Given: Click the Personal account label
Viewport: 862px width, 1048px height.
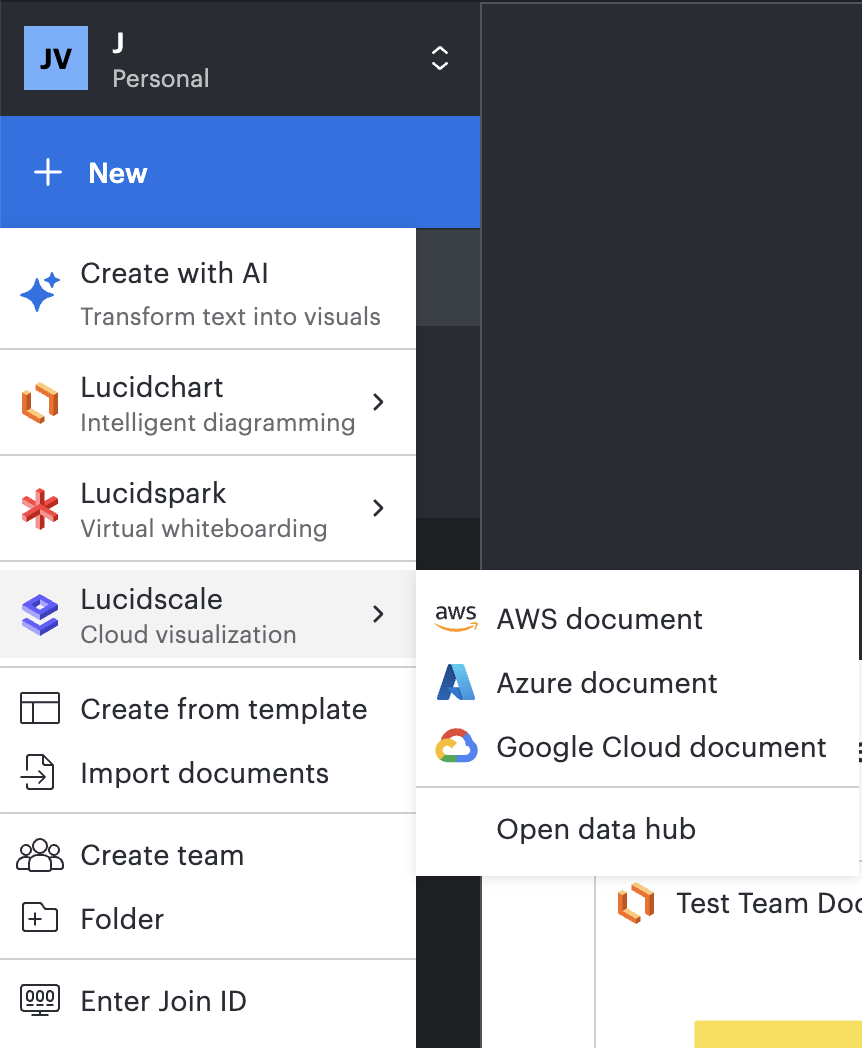Looking at the screenshot, I should click(160, 79).
